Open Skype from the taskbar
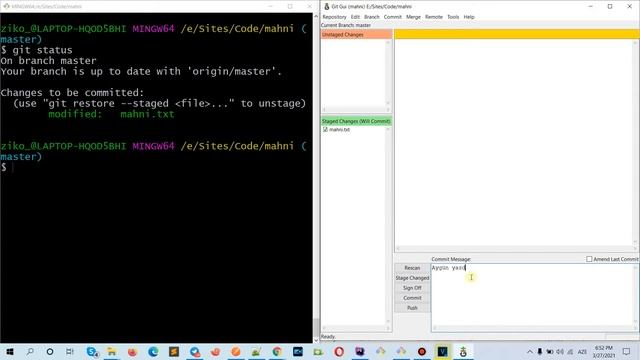Image resolution: width=640 pixels, height=360 pixels. click(92, 351)
